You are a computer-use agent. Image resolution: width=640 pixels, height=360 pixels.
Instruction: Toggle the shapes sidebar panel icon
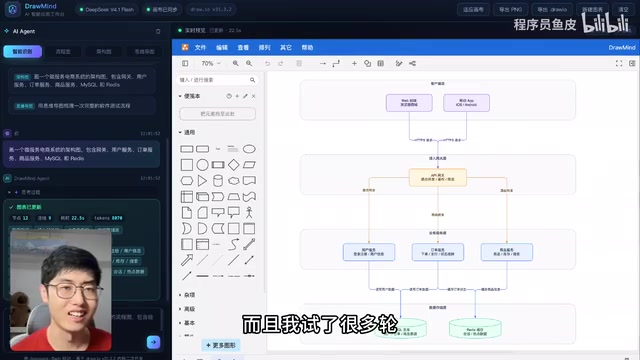coord(185,63)
